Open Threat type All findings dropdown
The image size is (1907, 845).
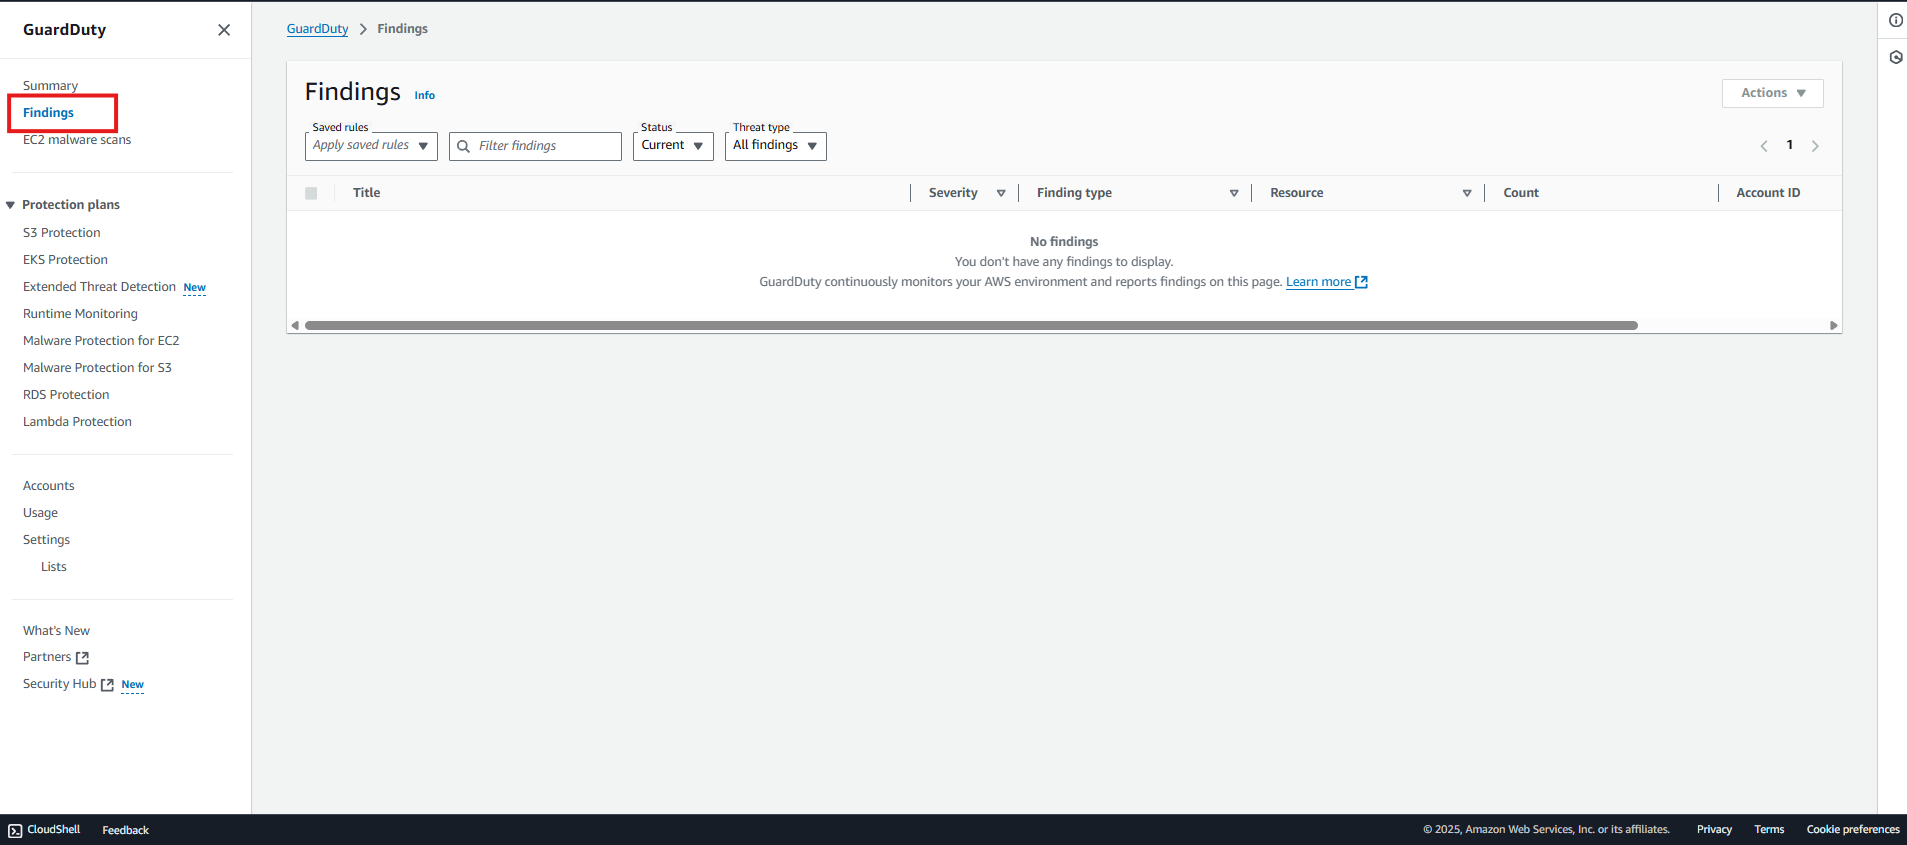pyautogui.click(x=775, y=146)
